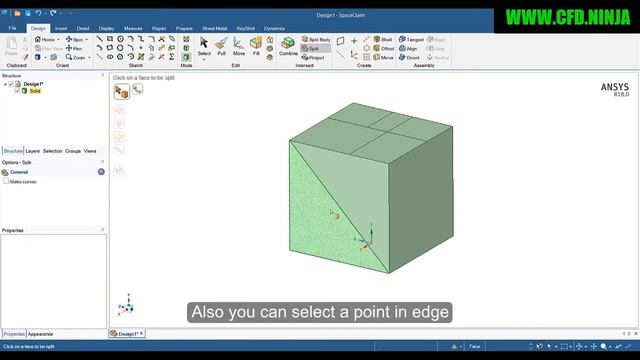Expand the Select tool dropdown arrow
The width and height of the screenshot is (640, 360).
point(204,60)
